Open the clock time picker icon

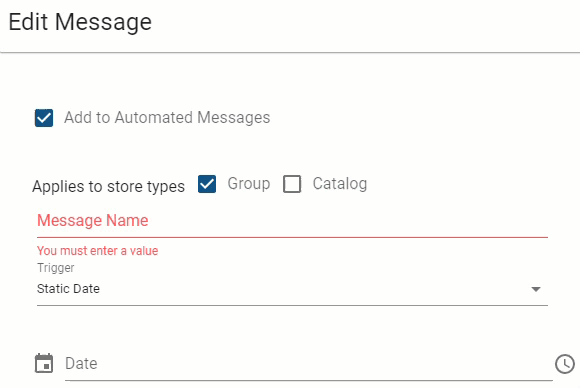click(x=565, y=364)
